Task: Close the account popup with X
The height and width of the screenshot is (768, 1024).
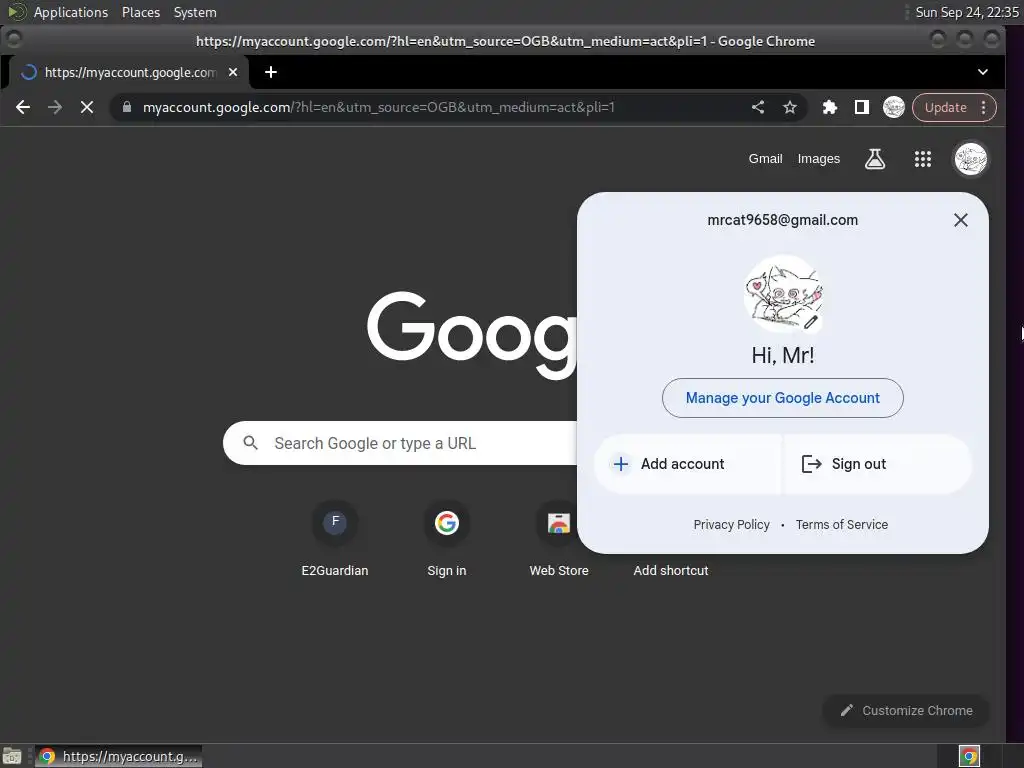Action: pyautogui.click(x=961, y=220)
